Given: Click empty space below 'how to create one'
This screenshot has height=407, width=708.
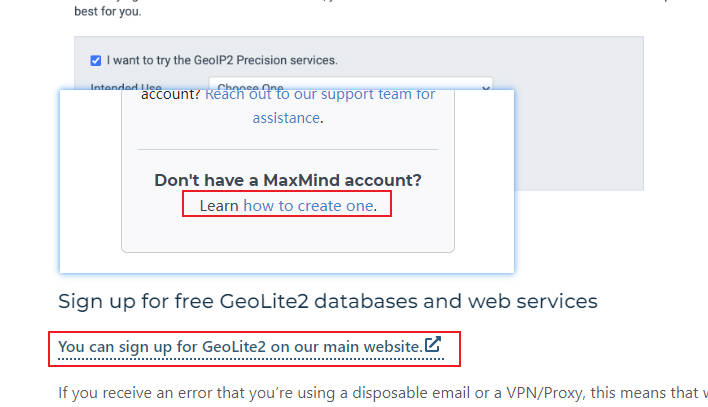Looking at the screenshot, I should (288, 235).
